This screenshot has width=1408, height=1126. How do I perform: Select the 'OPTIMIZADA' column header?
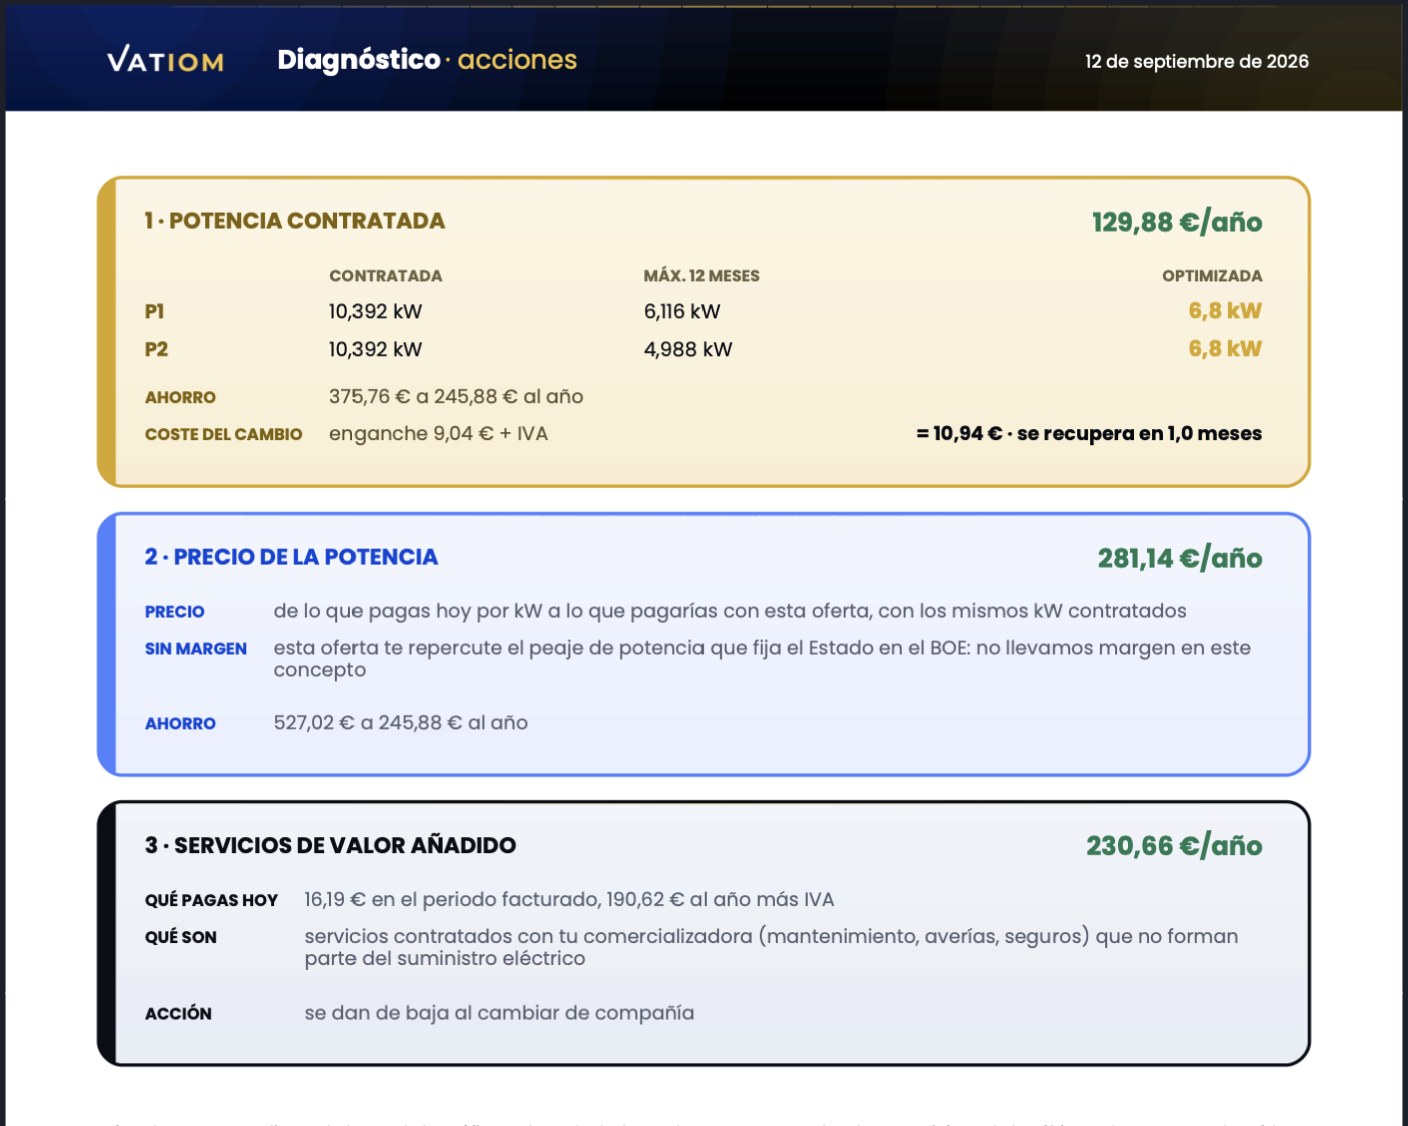click(x=1212, y=276)
